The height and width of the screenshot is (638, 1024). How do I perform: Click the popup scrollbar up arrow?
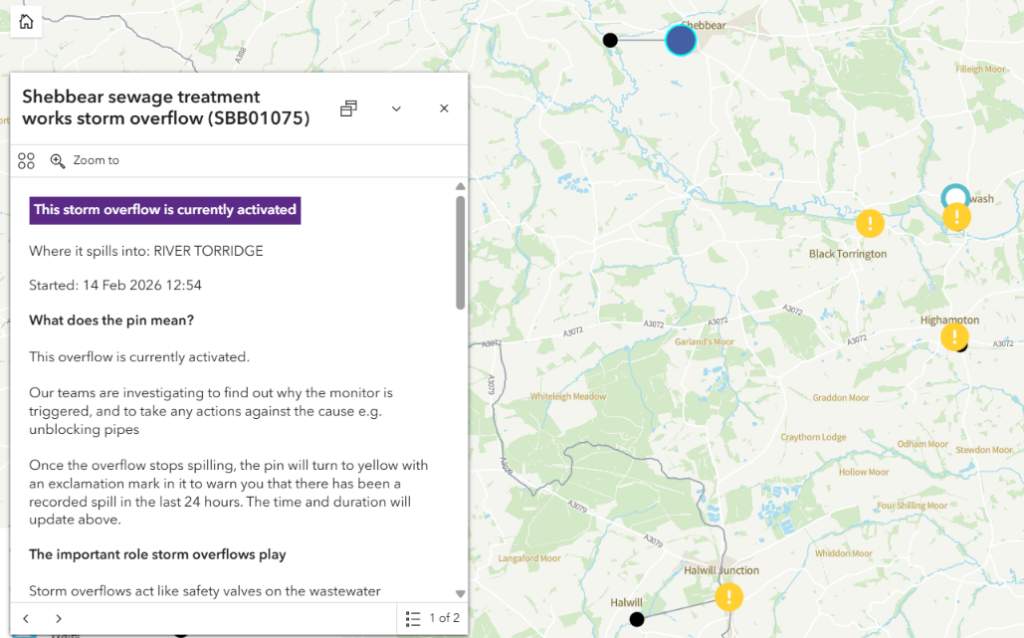coord(460,186)
